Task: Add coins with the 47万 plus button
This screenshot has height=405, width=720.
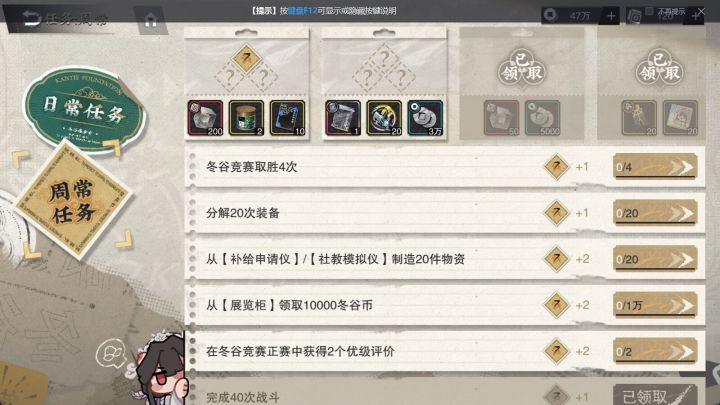Action: (x=611, y=17)
